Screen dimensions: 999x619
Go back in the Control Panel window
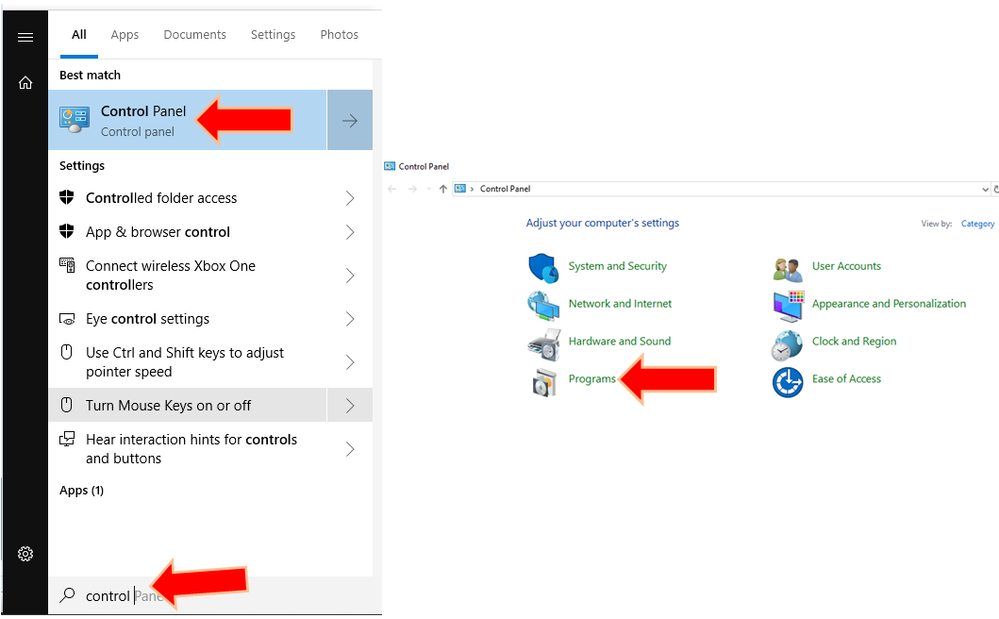(392, 189)
